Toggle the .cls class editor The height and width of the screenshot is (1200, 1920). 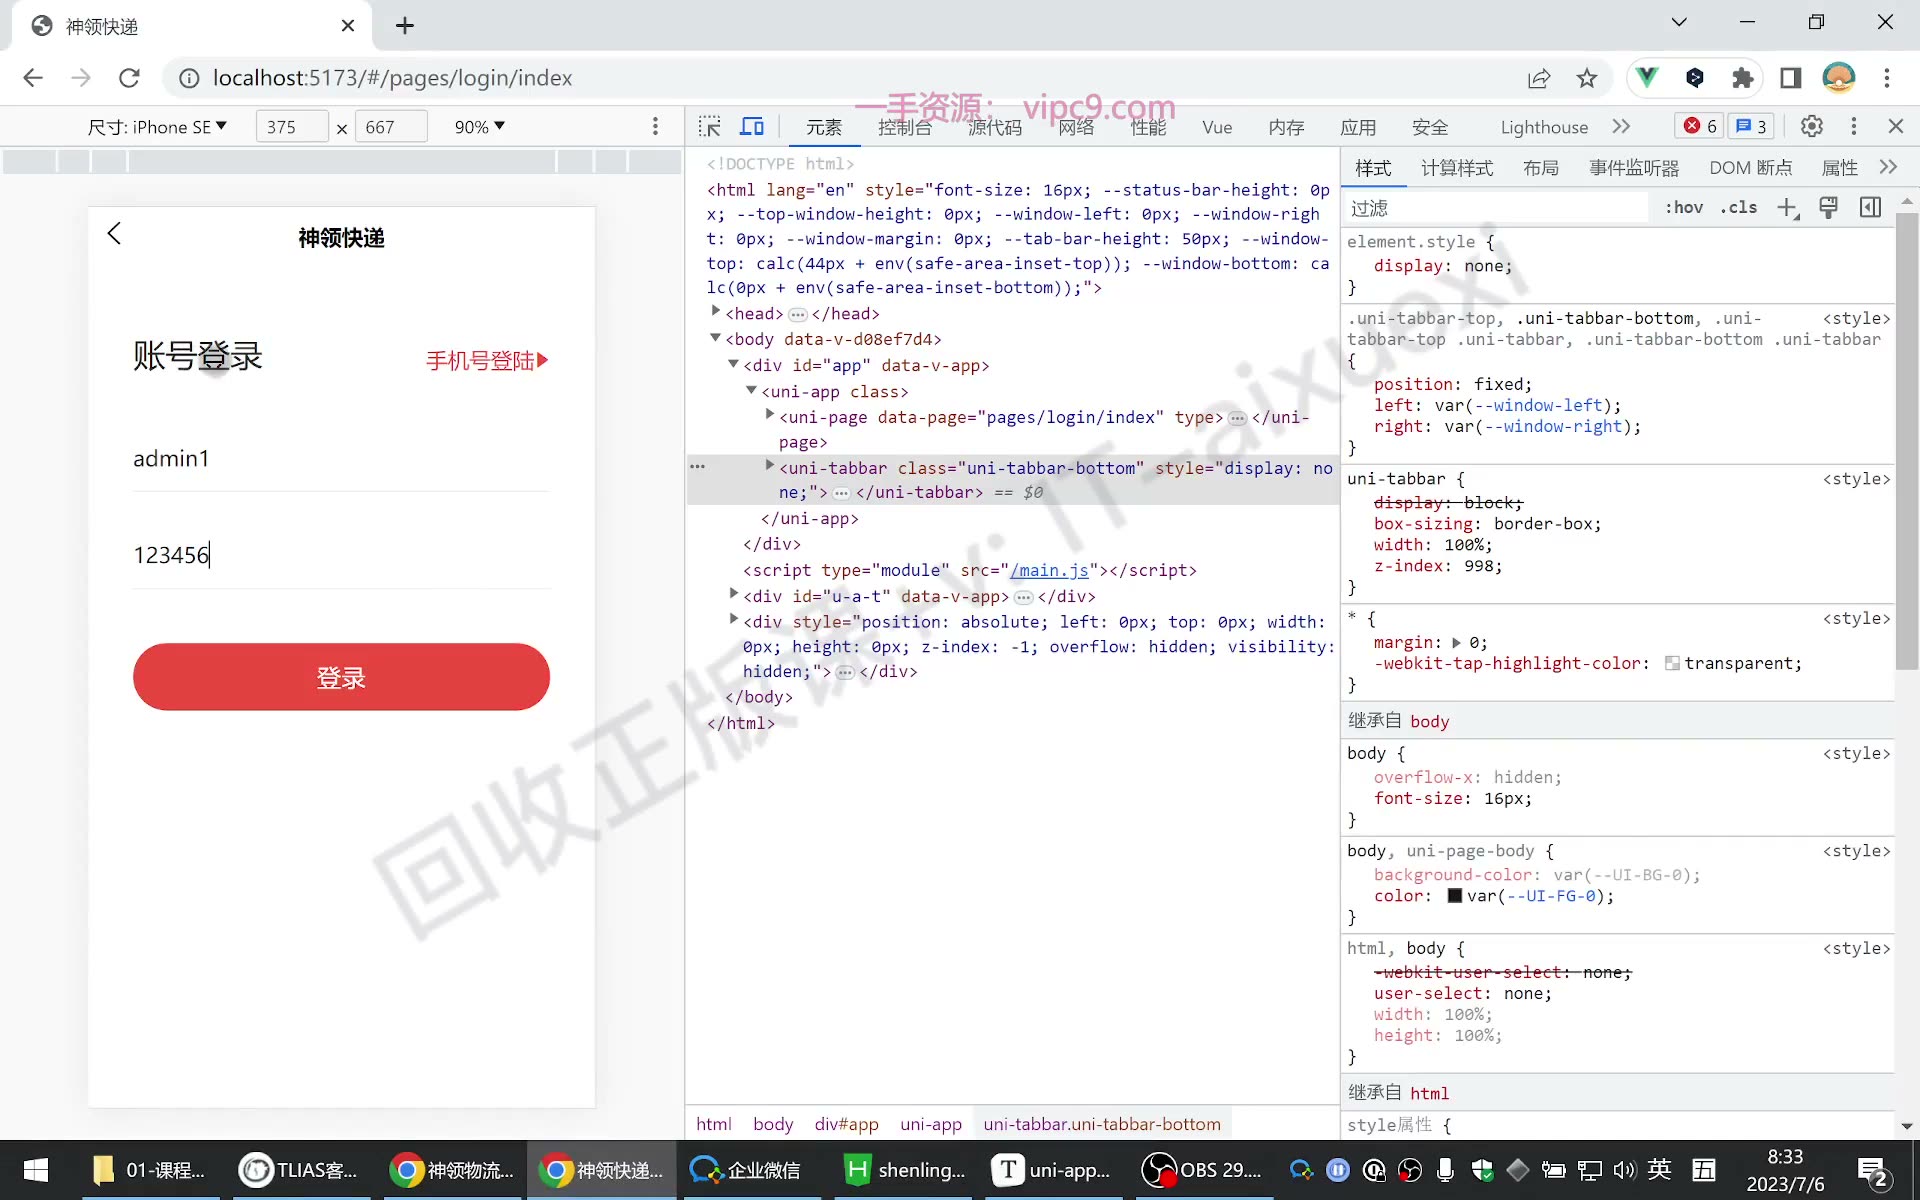[1739, 207]
